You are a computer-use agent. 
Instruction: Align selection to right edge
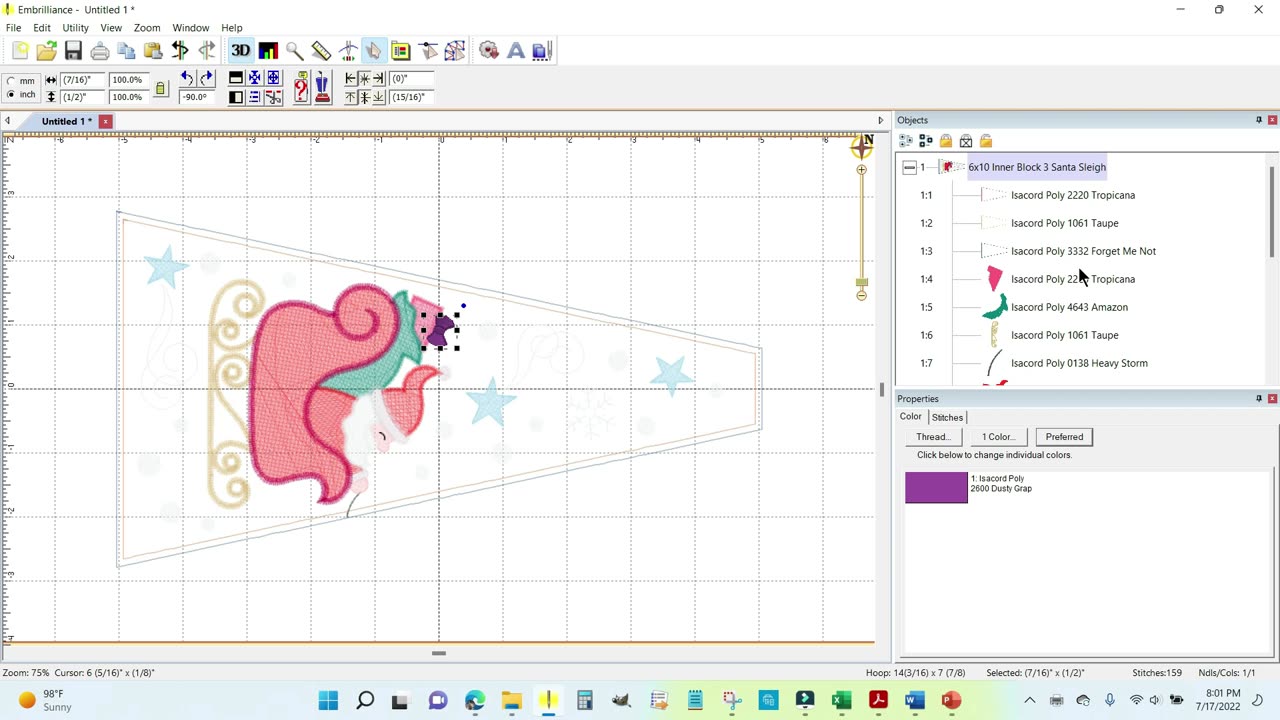pyautogui.click(x=378, y=79)
